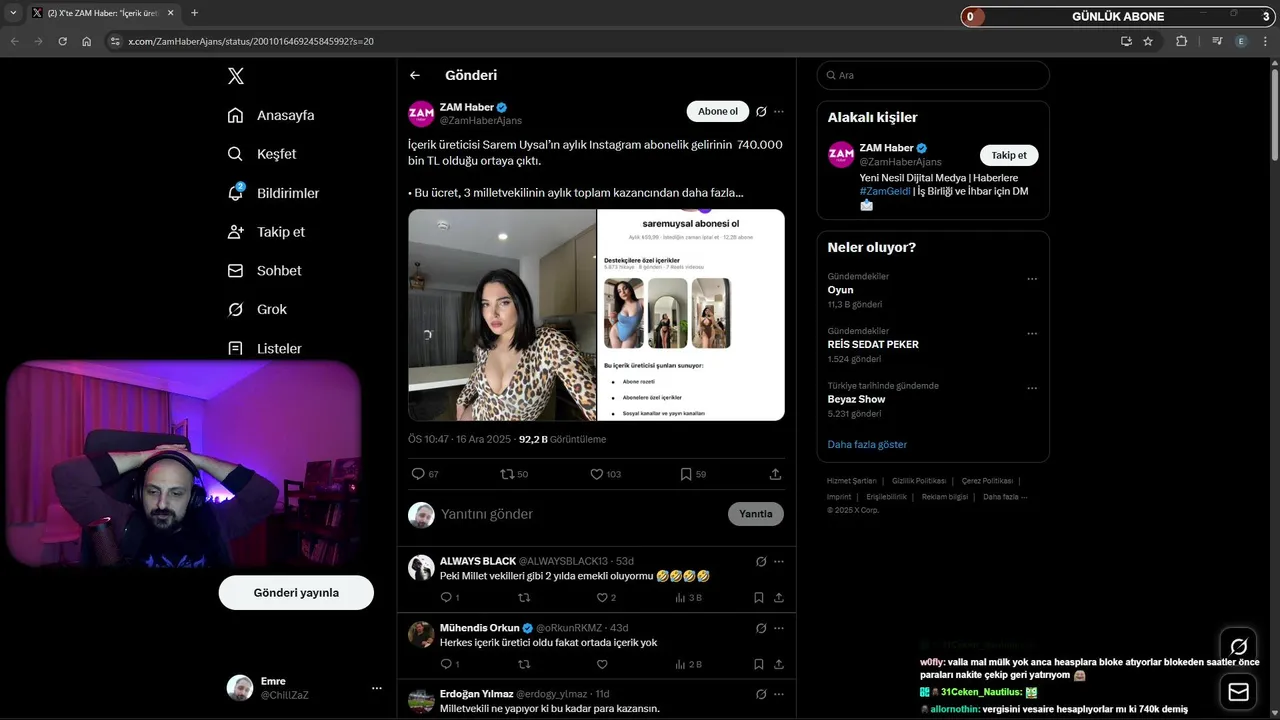Viewport: 1280px width, 720px height.
Task: Click the Grok icon on Mühendis Orkun reply
Action: [x=761, y=628]
